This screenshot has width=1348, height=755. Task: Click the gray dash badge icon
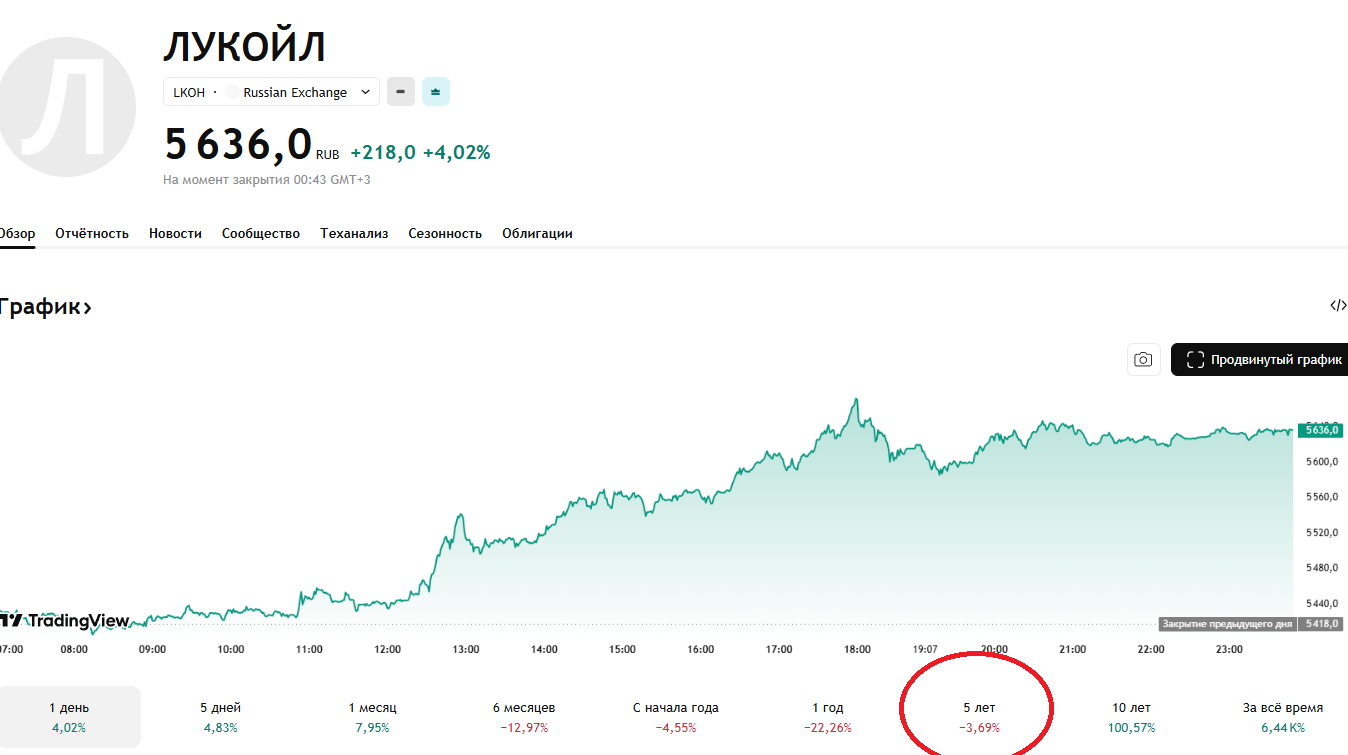[400, 92]
